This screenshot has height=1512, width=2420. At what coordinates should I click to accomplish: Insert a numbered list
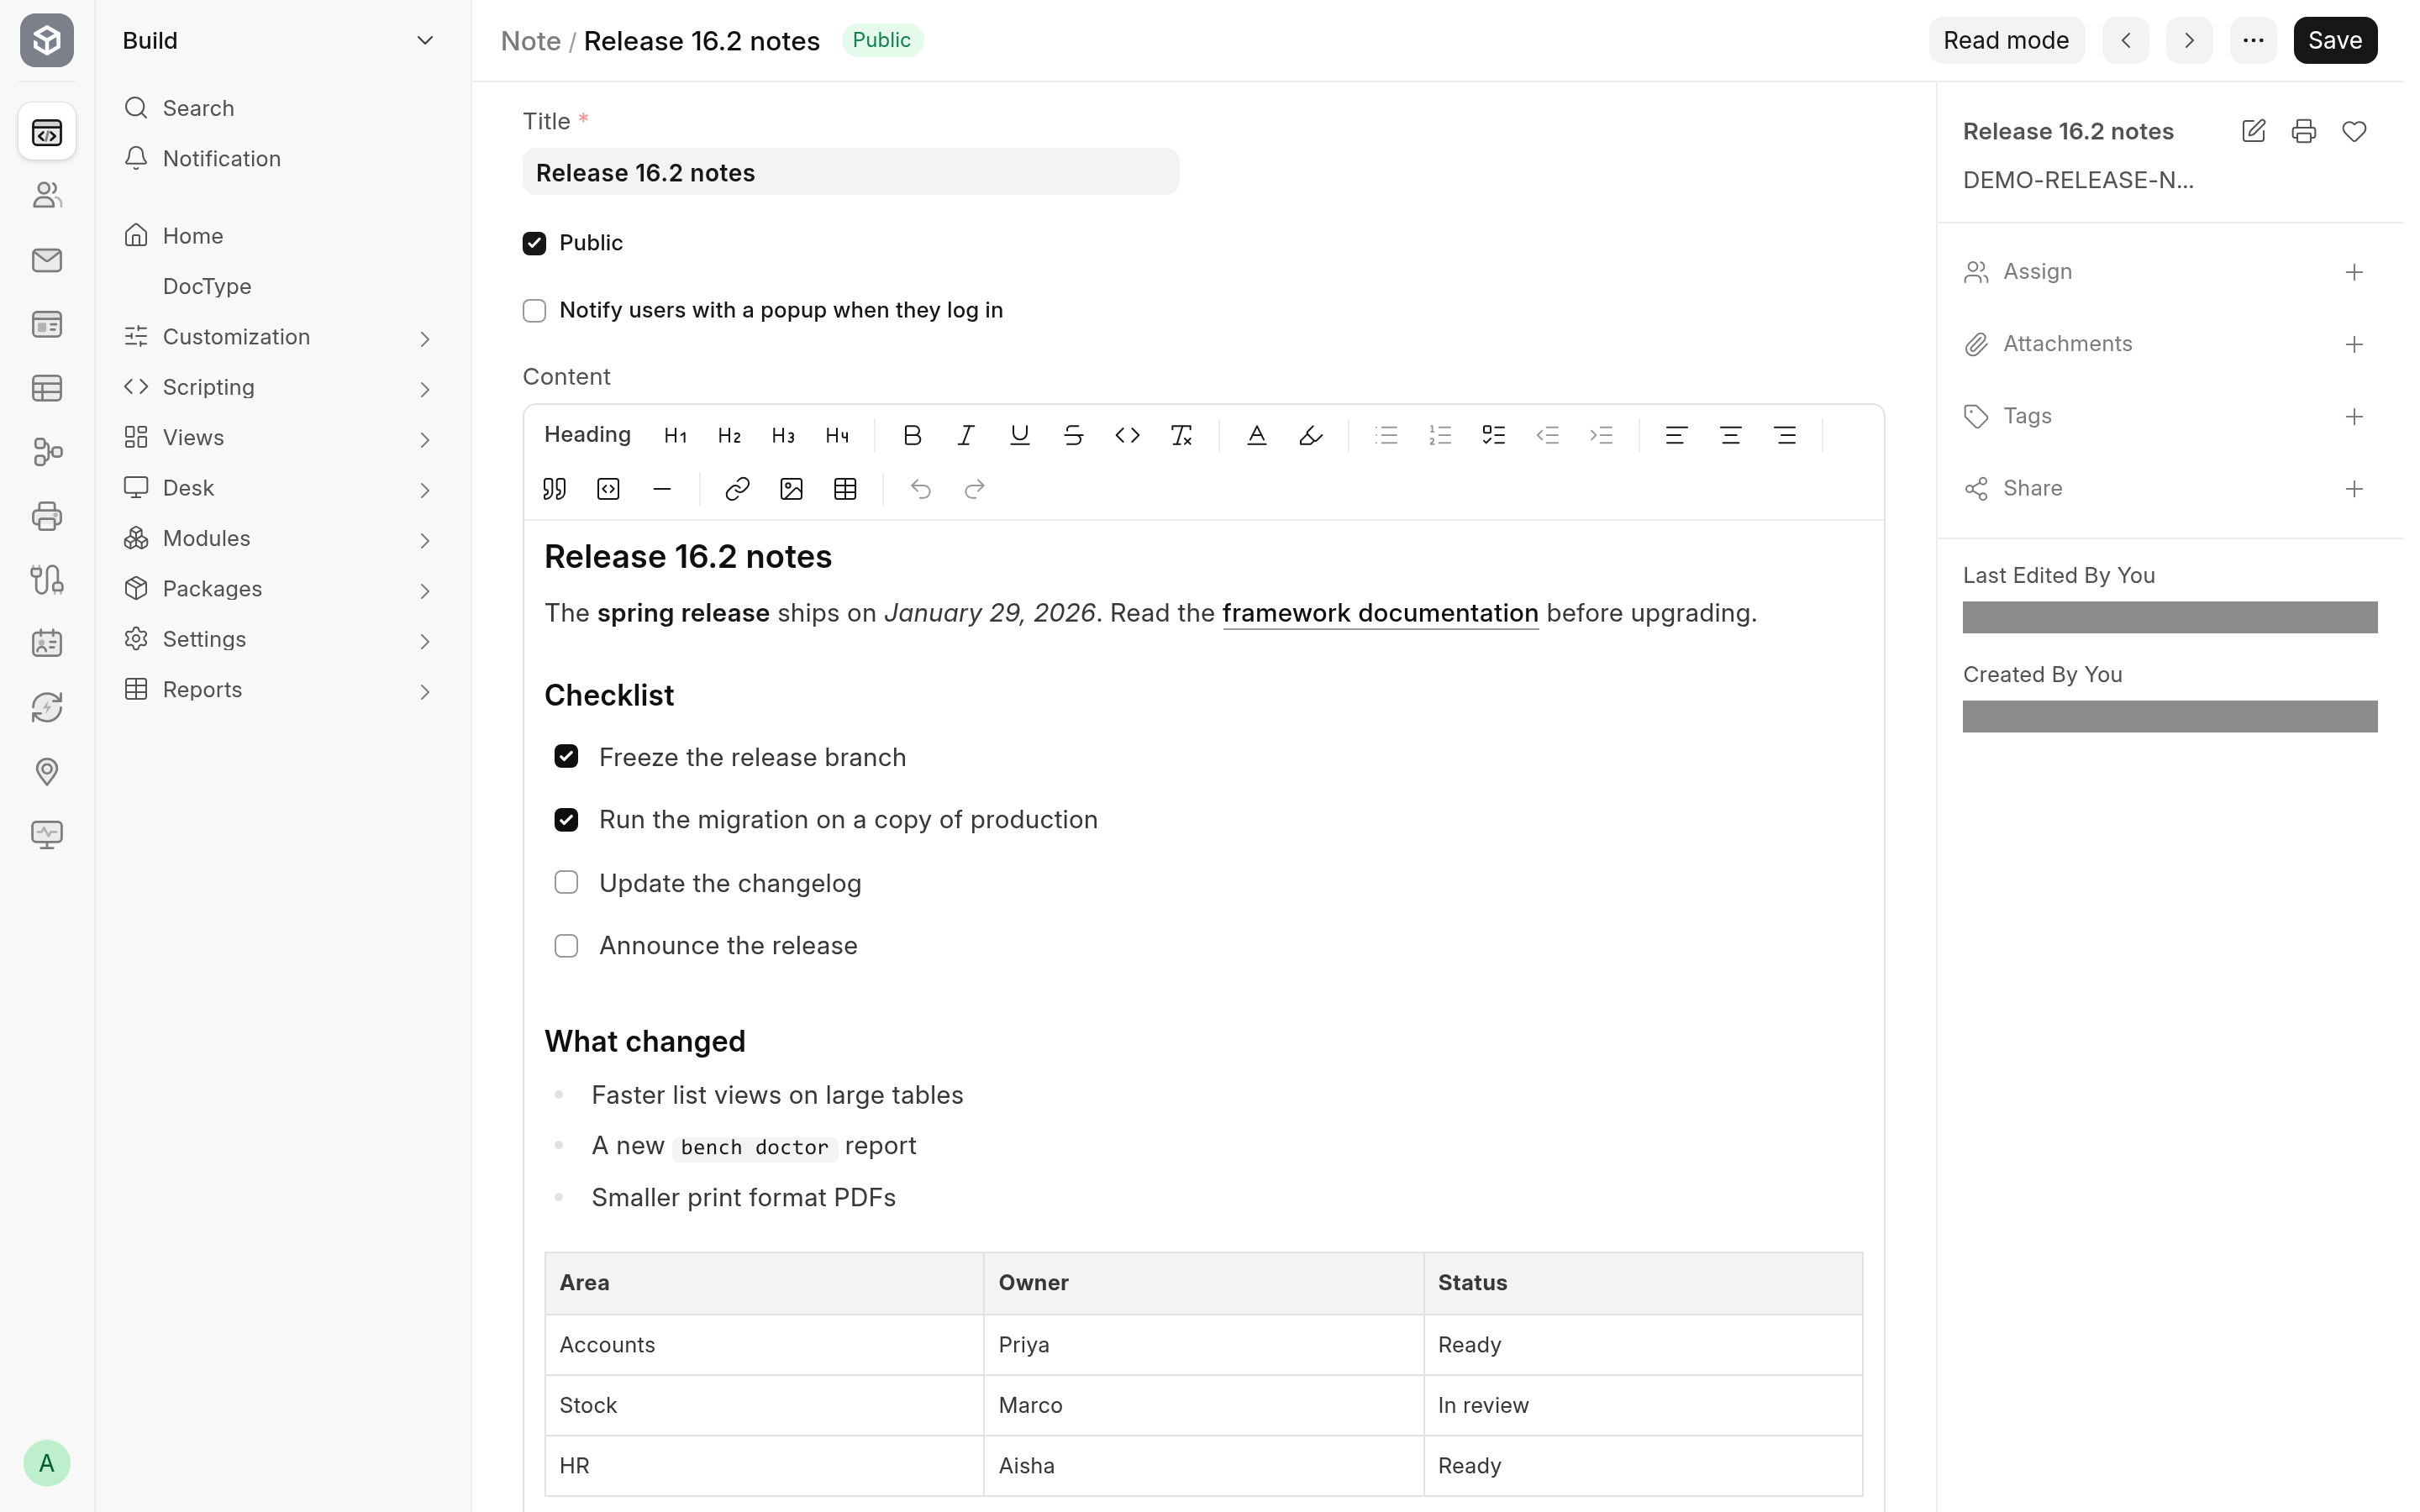click(x=1440, y=435)
